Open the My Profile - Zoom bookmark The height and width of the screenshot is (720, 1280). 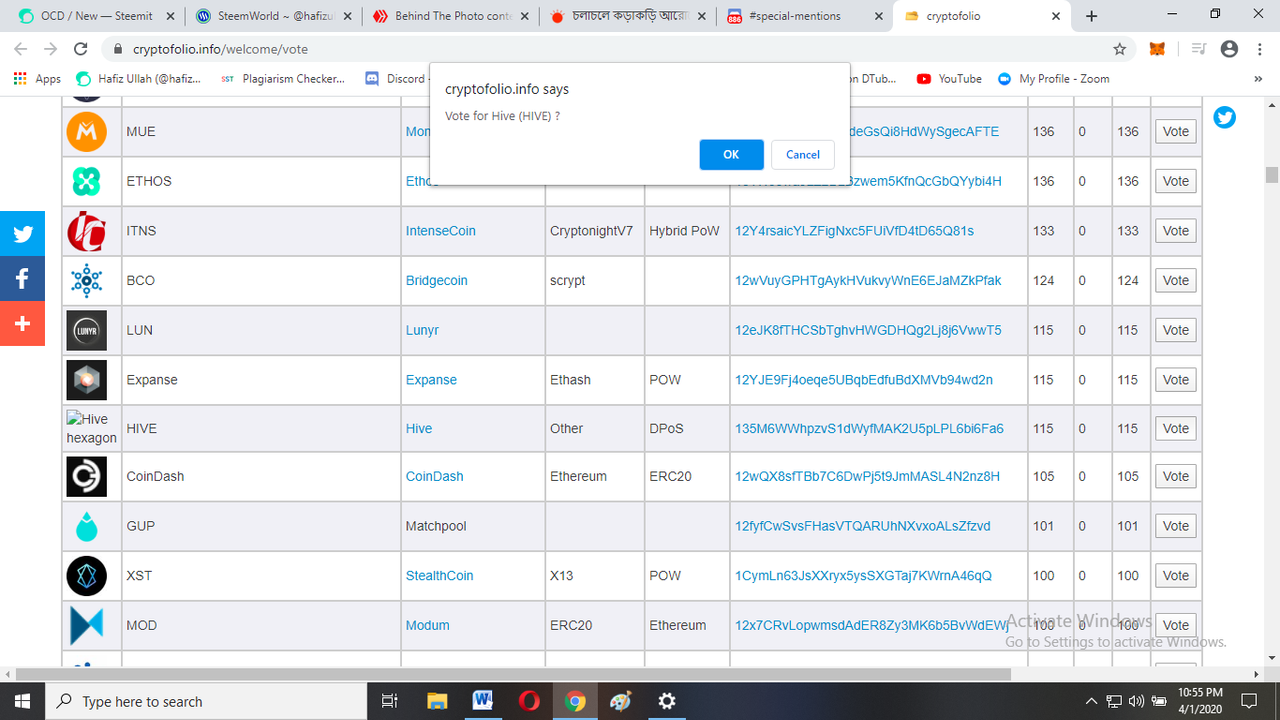pos(1054,79)
